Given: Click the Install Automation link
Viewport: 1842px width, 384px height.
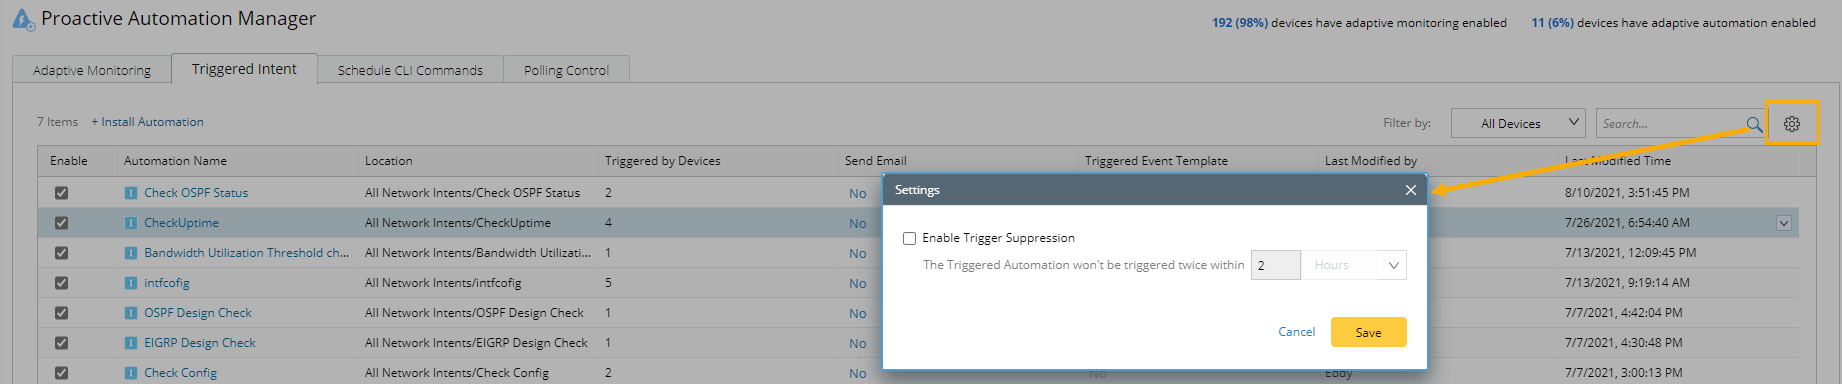Looking at the screenshot, I should tap(148, 122).
